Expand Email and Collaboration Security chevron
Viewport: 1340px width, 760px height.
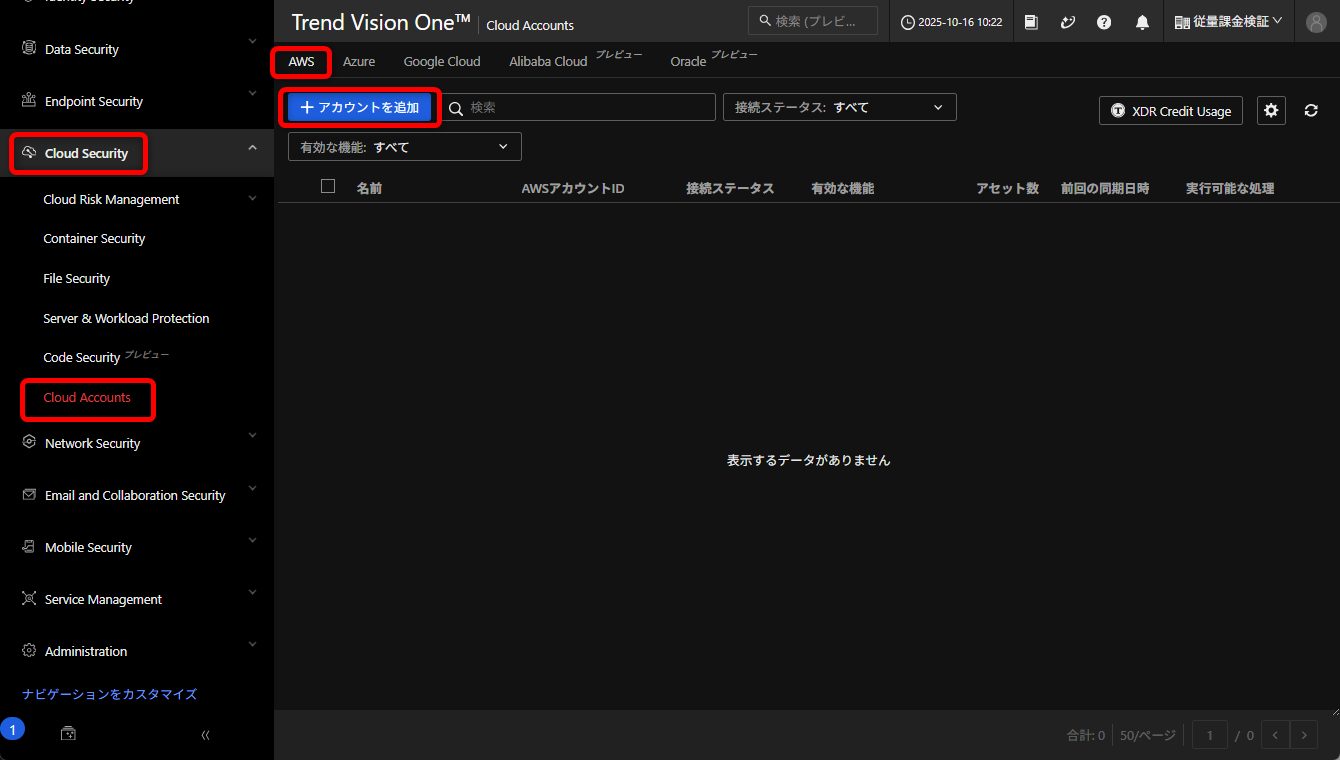click(x=252, y=487)
